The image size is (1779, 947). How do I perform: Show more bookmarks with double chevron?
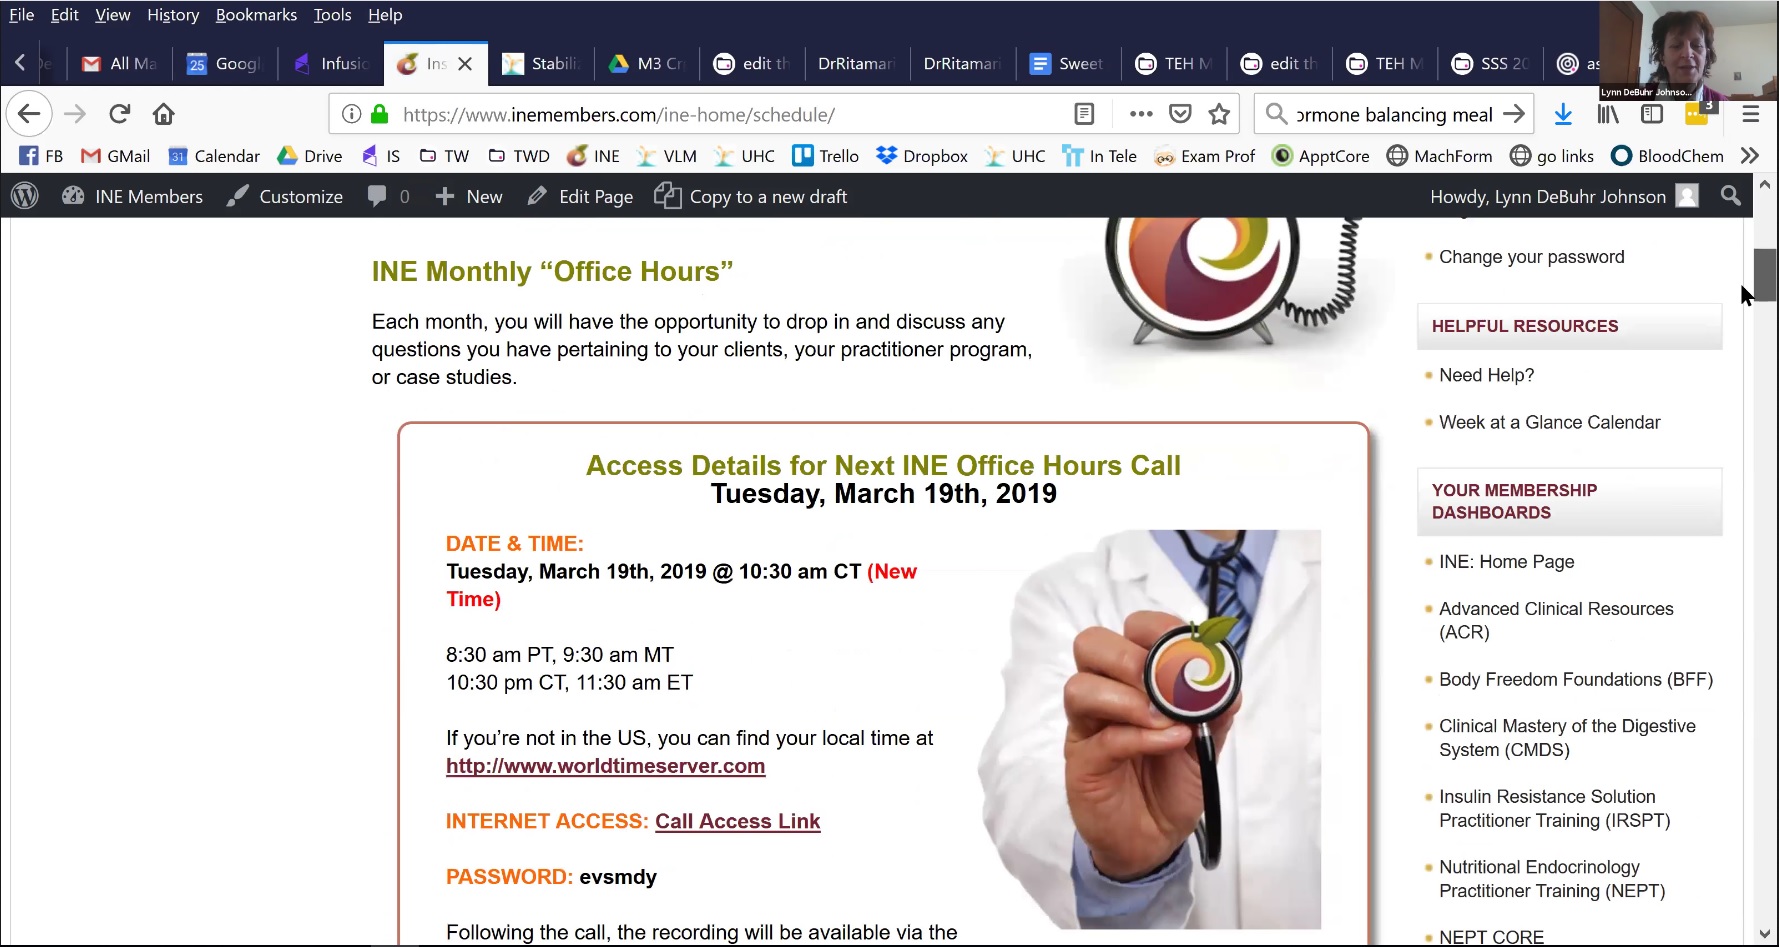click(1749, 156)
